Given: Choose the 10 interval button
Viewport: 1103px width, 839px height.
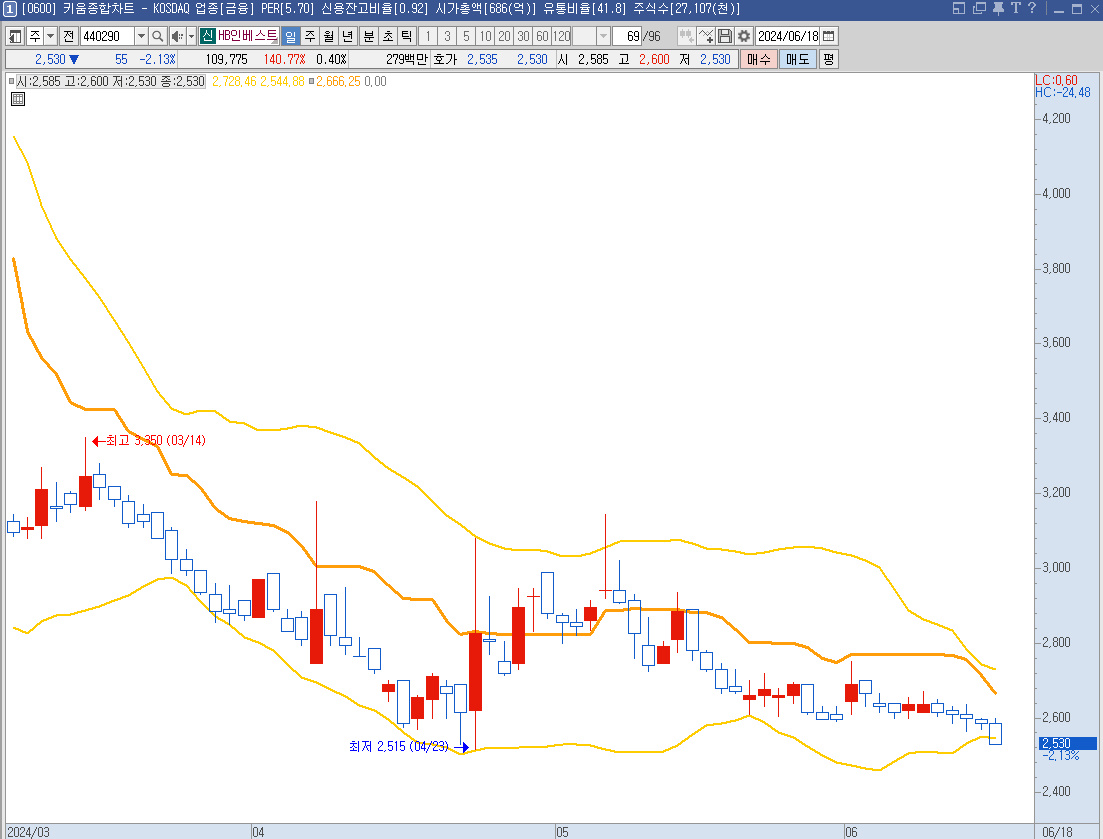Looking at the screenshot, I should pyautogui.click(x=485, y=36).
